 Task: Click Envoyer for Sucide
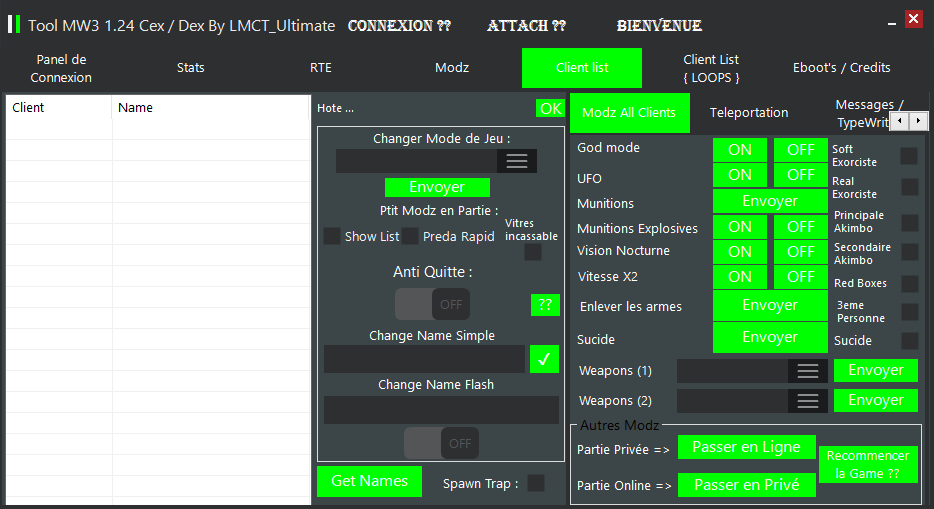click(x=770, y=338)
